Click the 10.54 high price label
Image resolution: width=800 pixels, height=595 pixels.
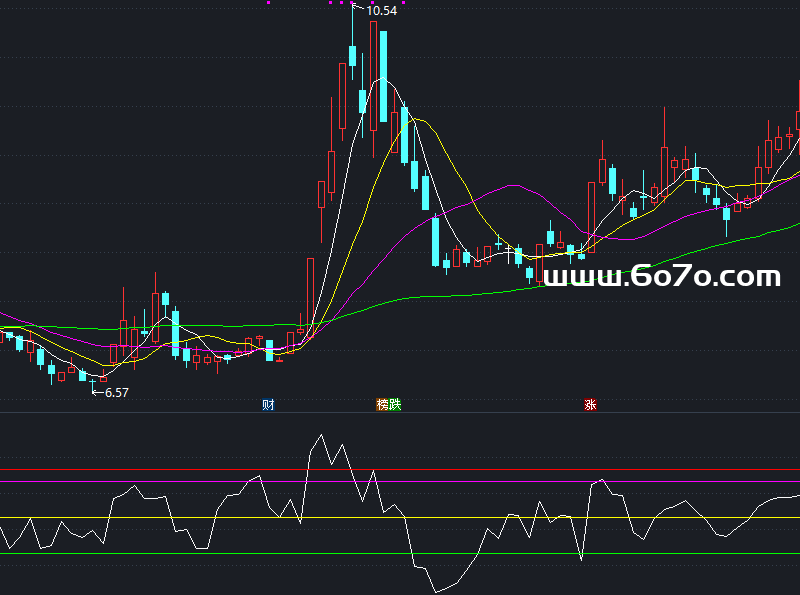381,11
